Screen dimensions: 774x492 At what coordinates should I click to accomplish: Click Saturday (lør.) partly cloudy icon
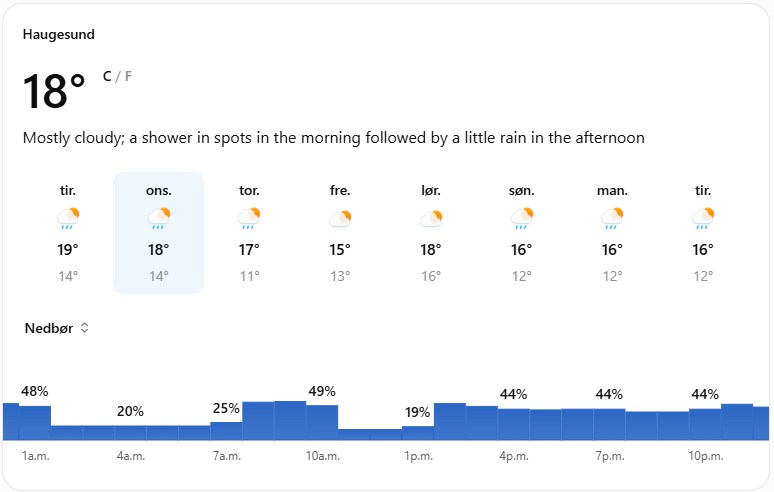pos(431,219)
